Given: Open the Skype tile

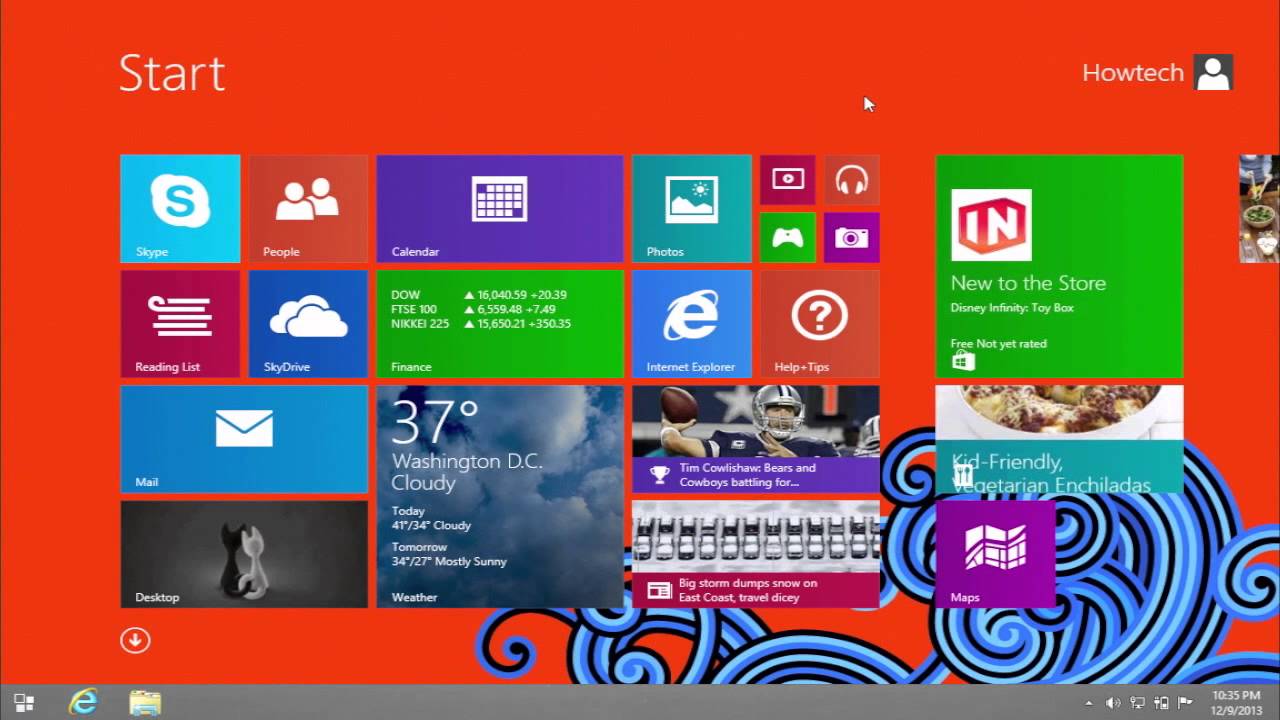Looking at the screenshot, I should tap(180, 208).
